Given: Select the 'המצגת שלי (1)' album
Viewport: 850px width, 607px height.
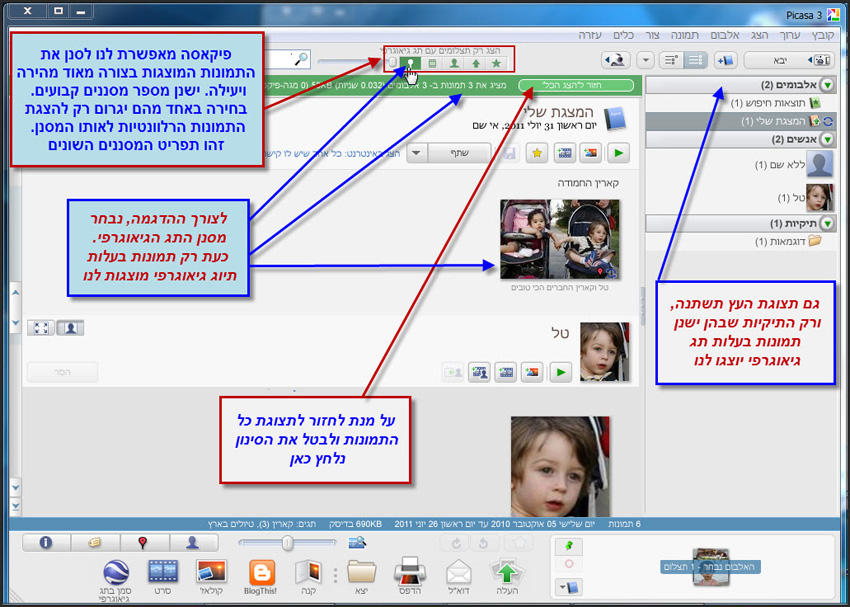Looking at the screenshot, I should point(741,121).
